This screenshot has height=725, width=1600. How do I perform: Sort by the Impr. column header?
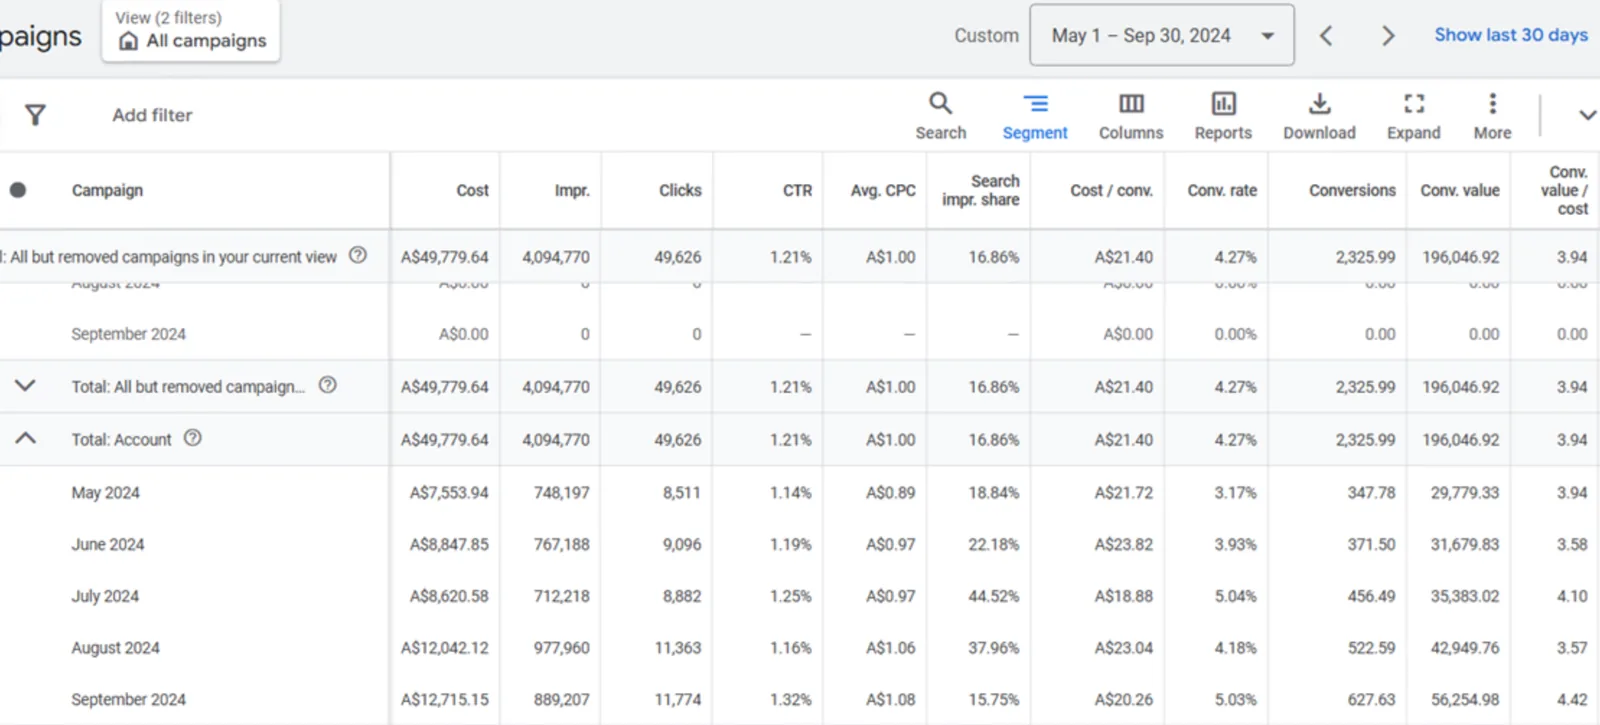pyautogui.click(x=572, y=190)
